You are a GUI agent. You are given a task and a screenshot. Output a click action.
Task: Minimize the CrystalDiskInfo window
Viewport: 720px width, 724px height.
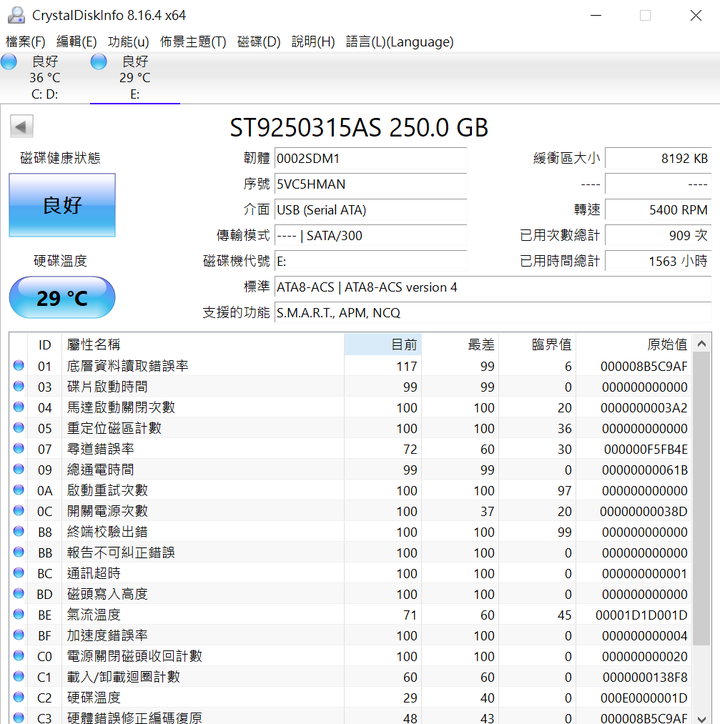tap(596, 15)
